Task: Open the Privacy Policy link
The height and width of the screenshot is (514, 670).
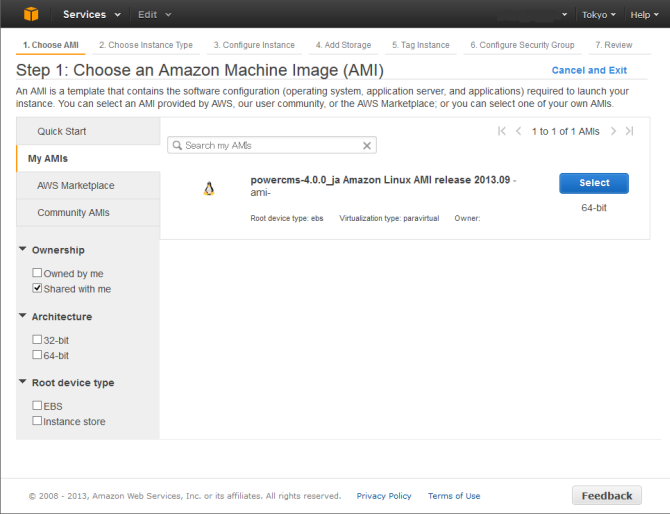Action: coord(384,496)
